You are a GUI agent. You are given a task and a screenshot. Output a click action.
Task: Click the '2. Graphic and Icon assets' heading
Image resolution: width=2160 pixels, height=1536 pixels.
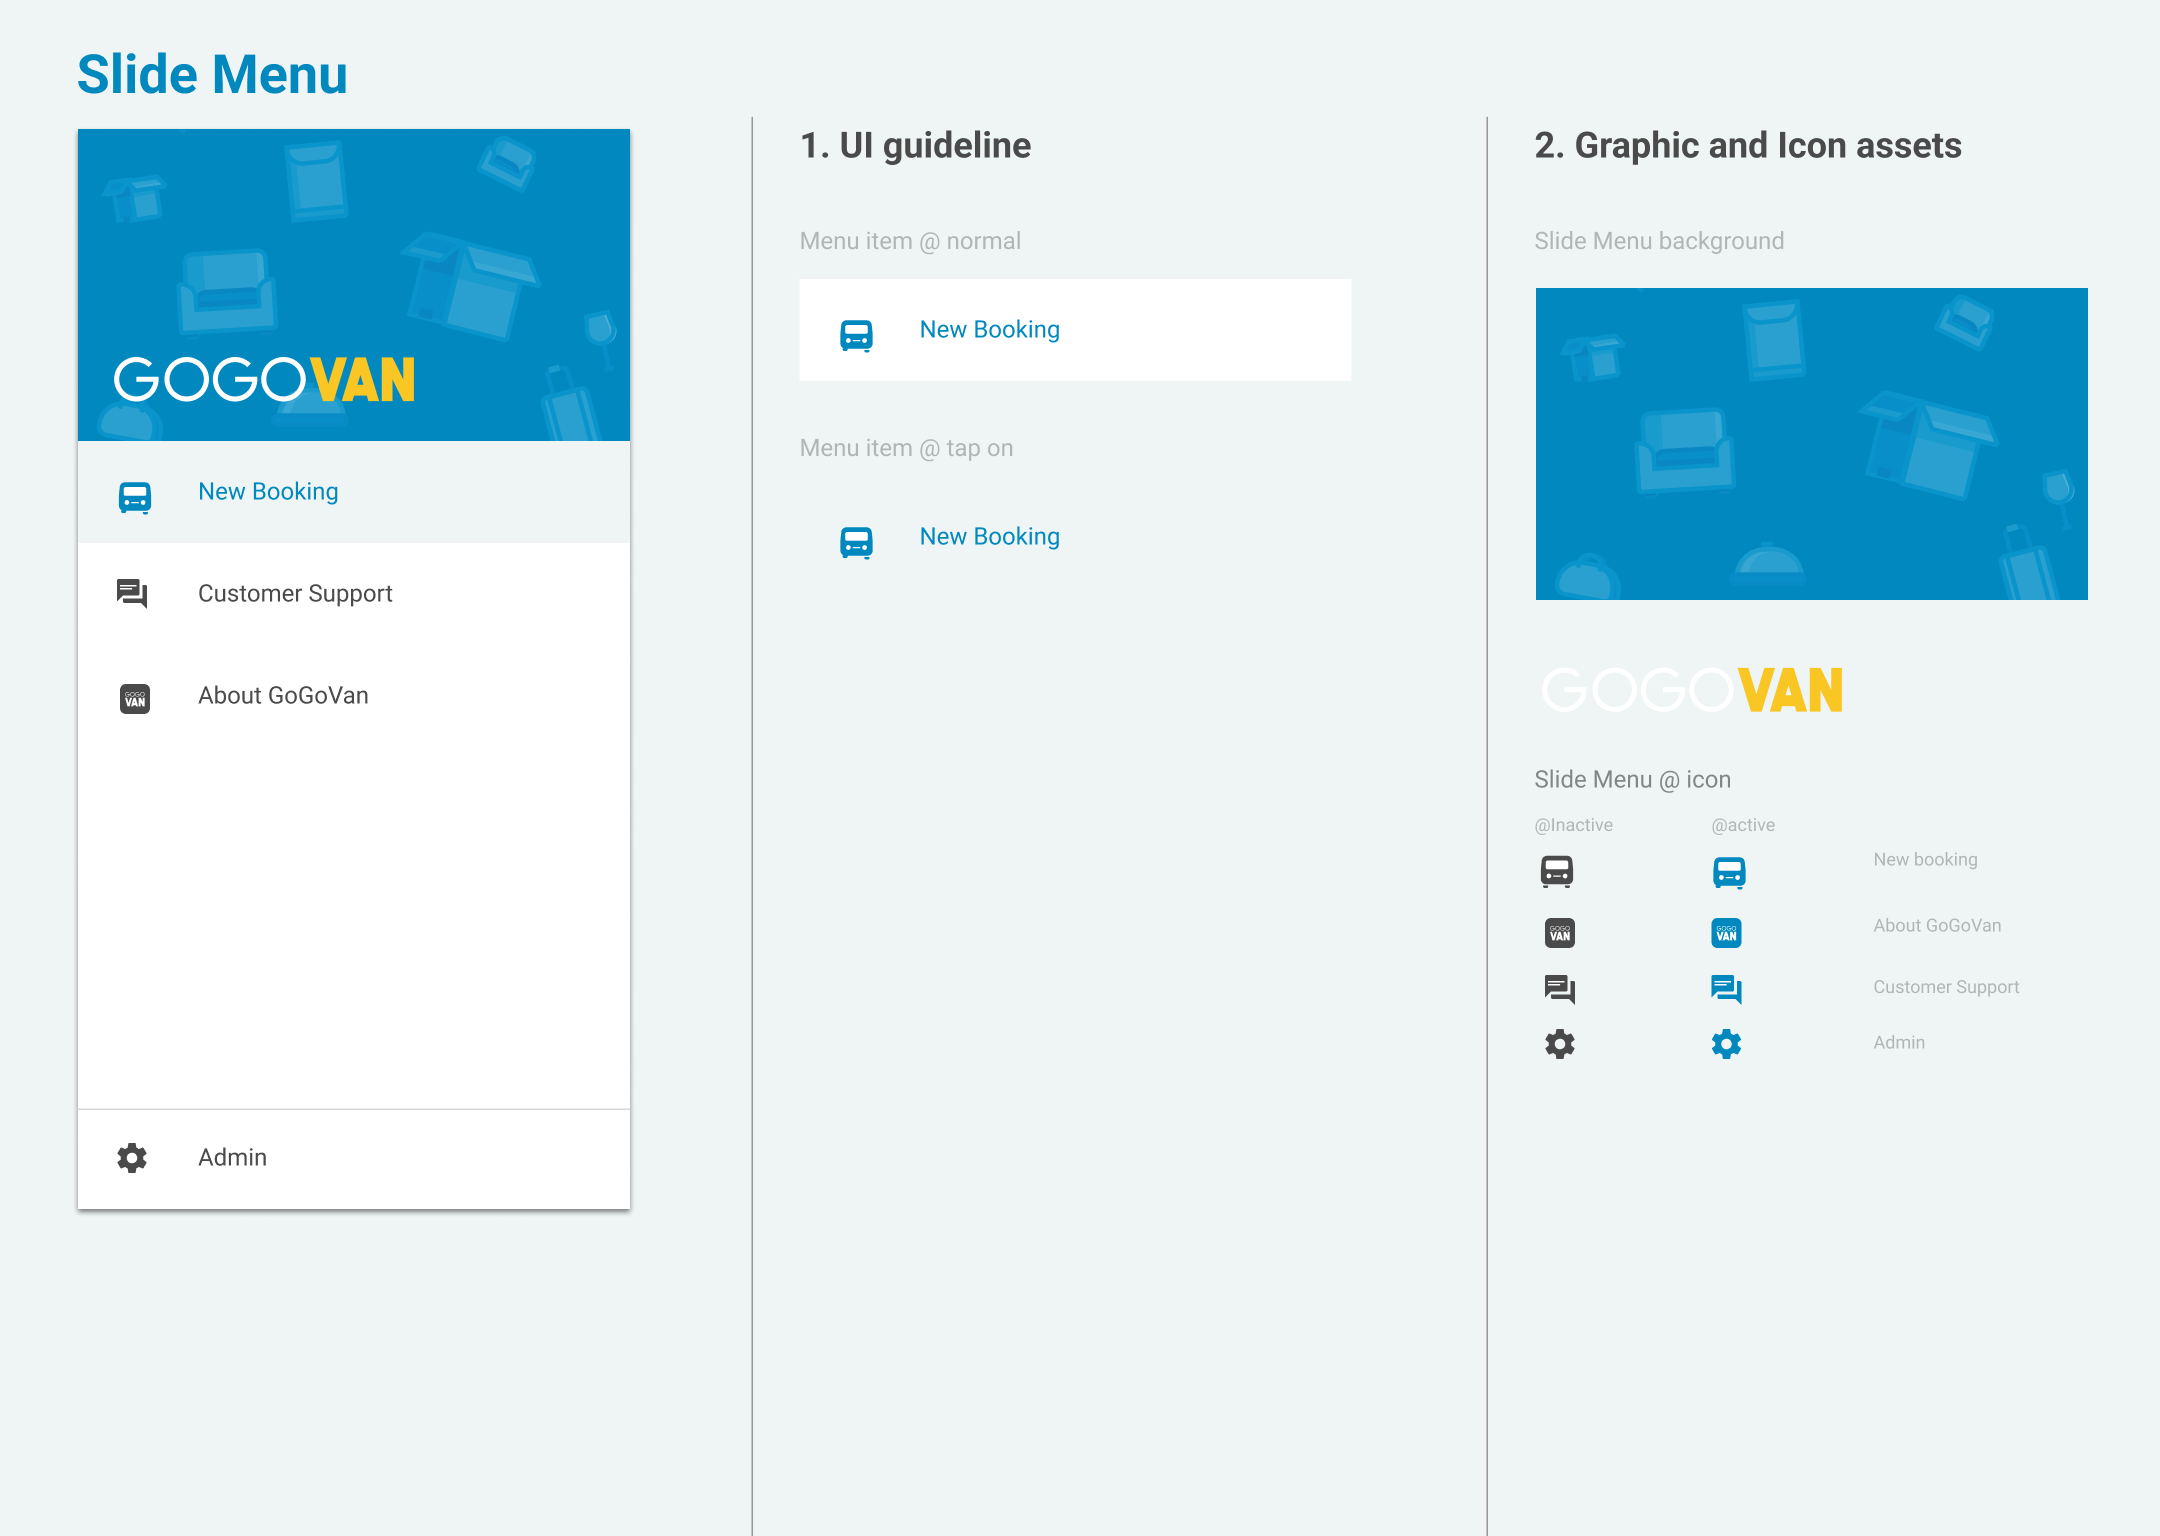1748,146
